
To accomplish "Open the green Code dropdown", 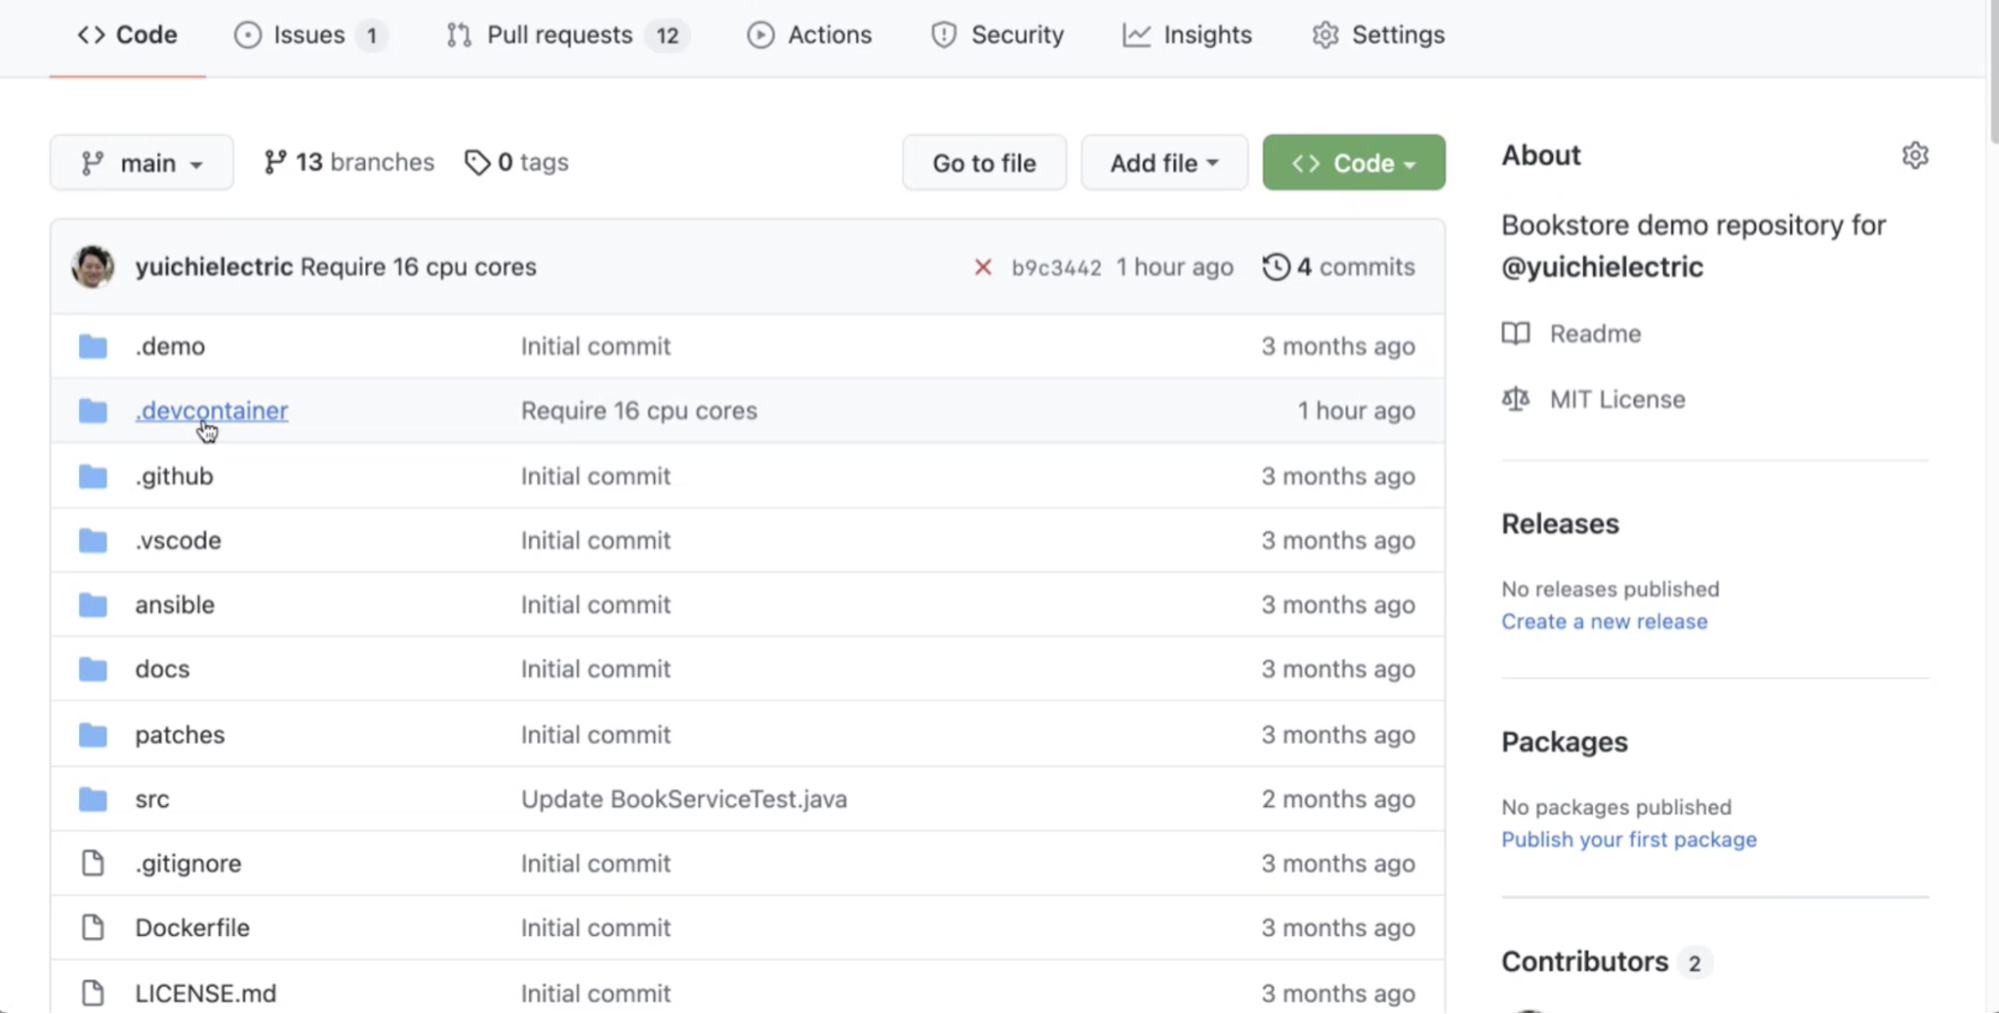I will (1353, 163).
